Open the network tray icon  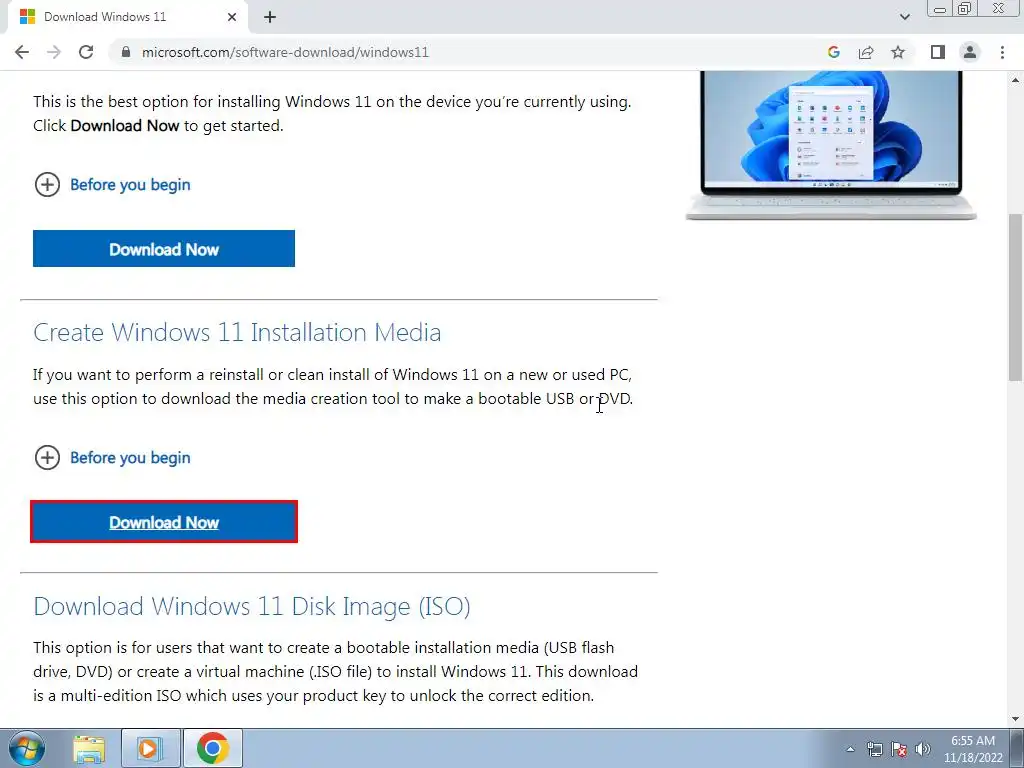[x=874, y=749]
